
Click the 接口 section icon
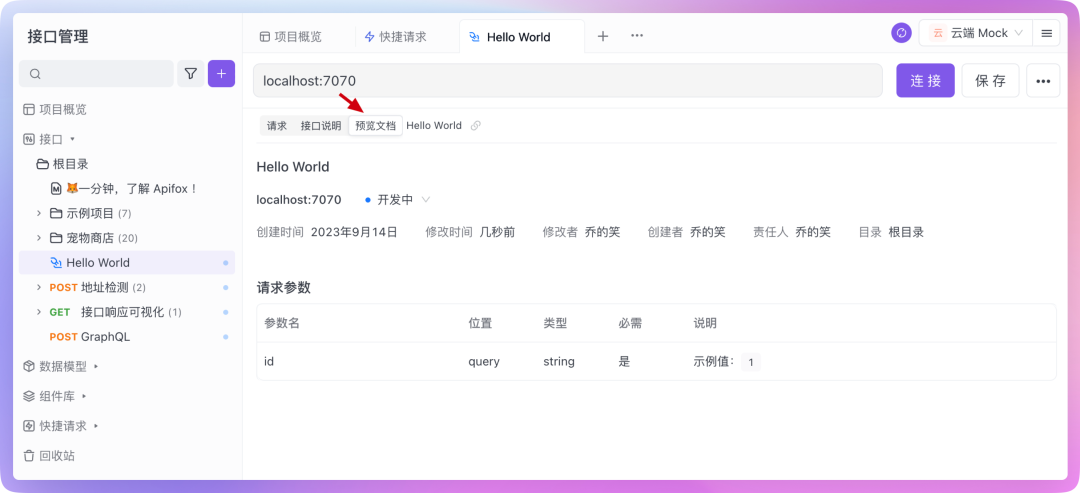29,139
